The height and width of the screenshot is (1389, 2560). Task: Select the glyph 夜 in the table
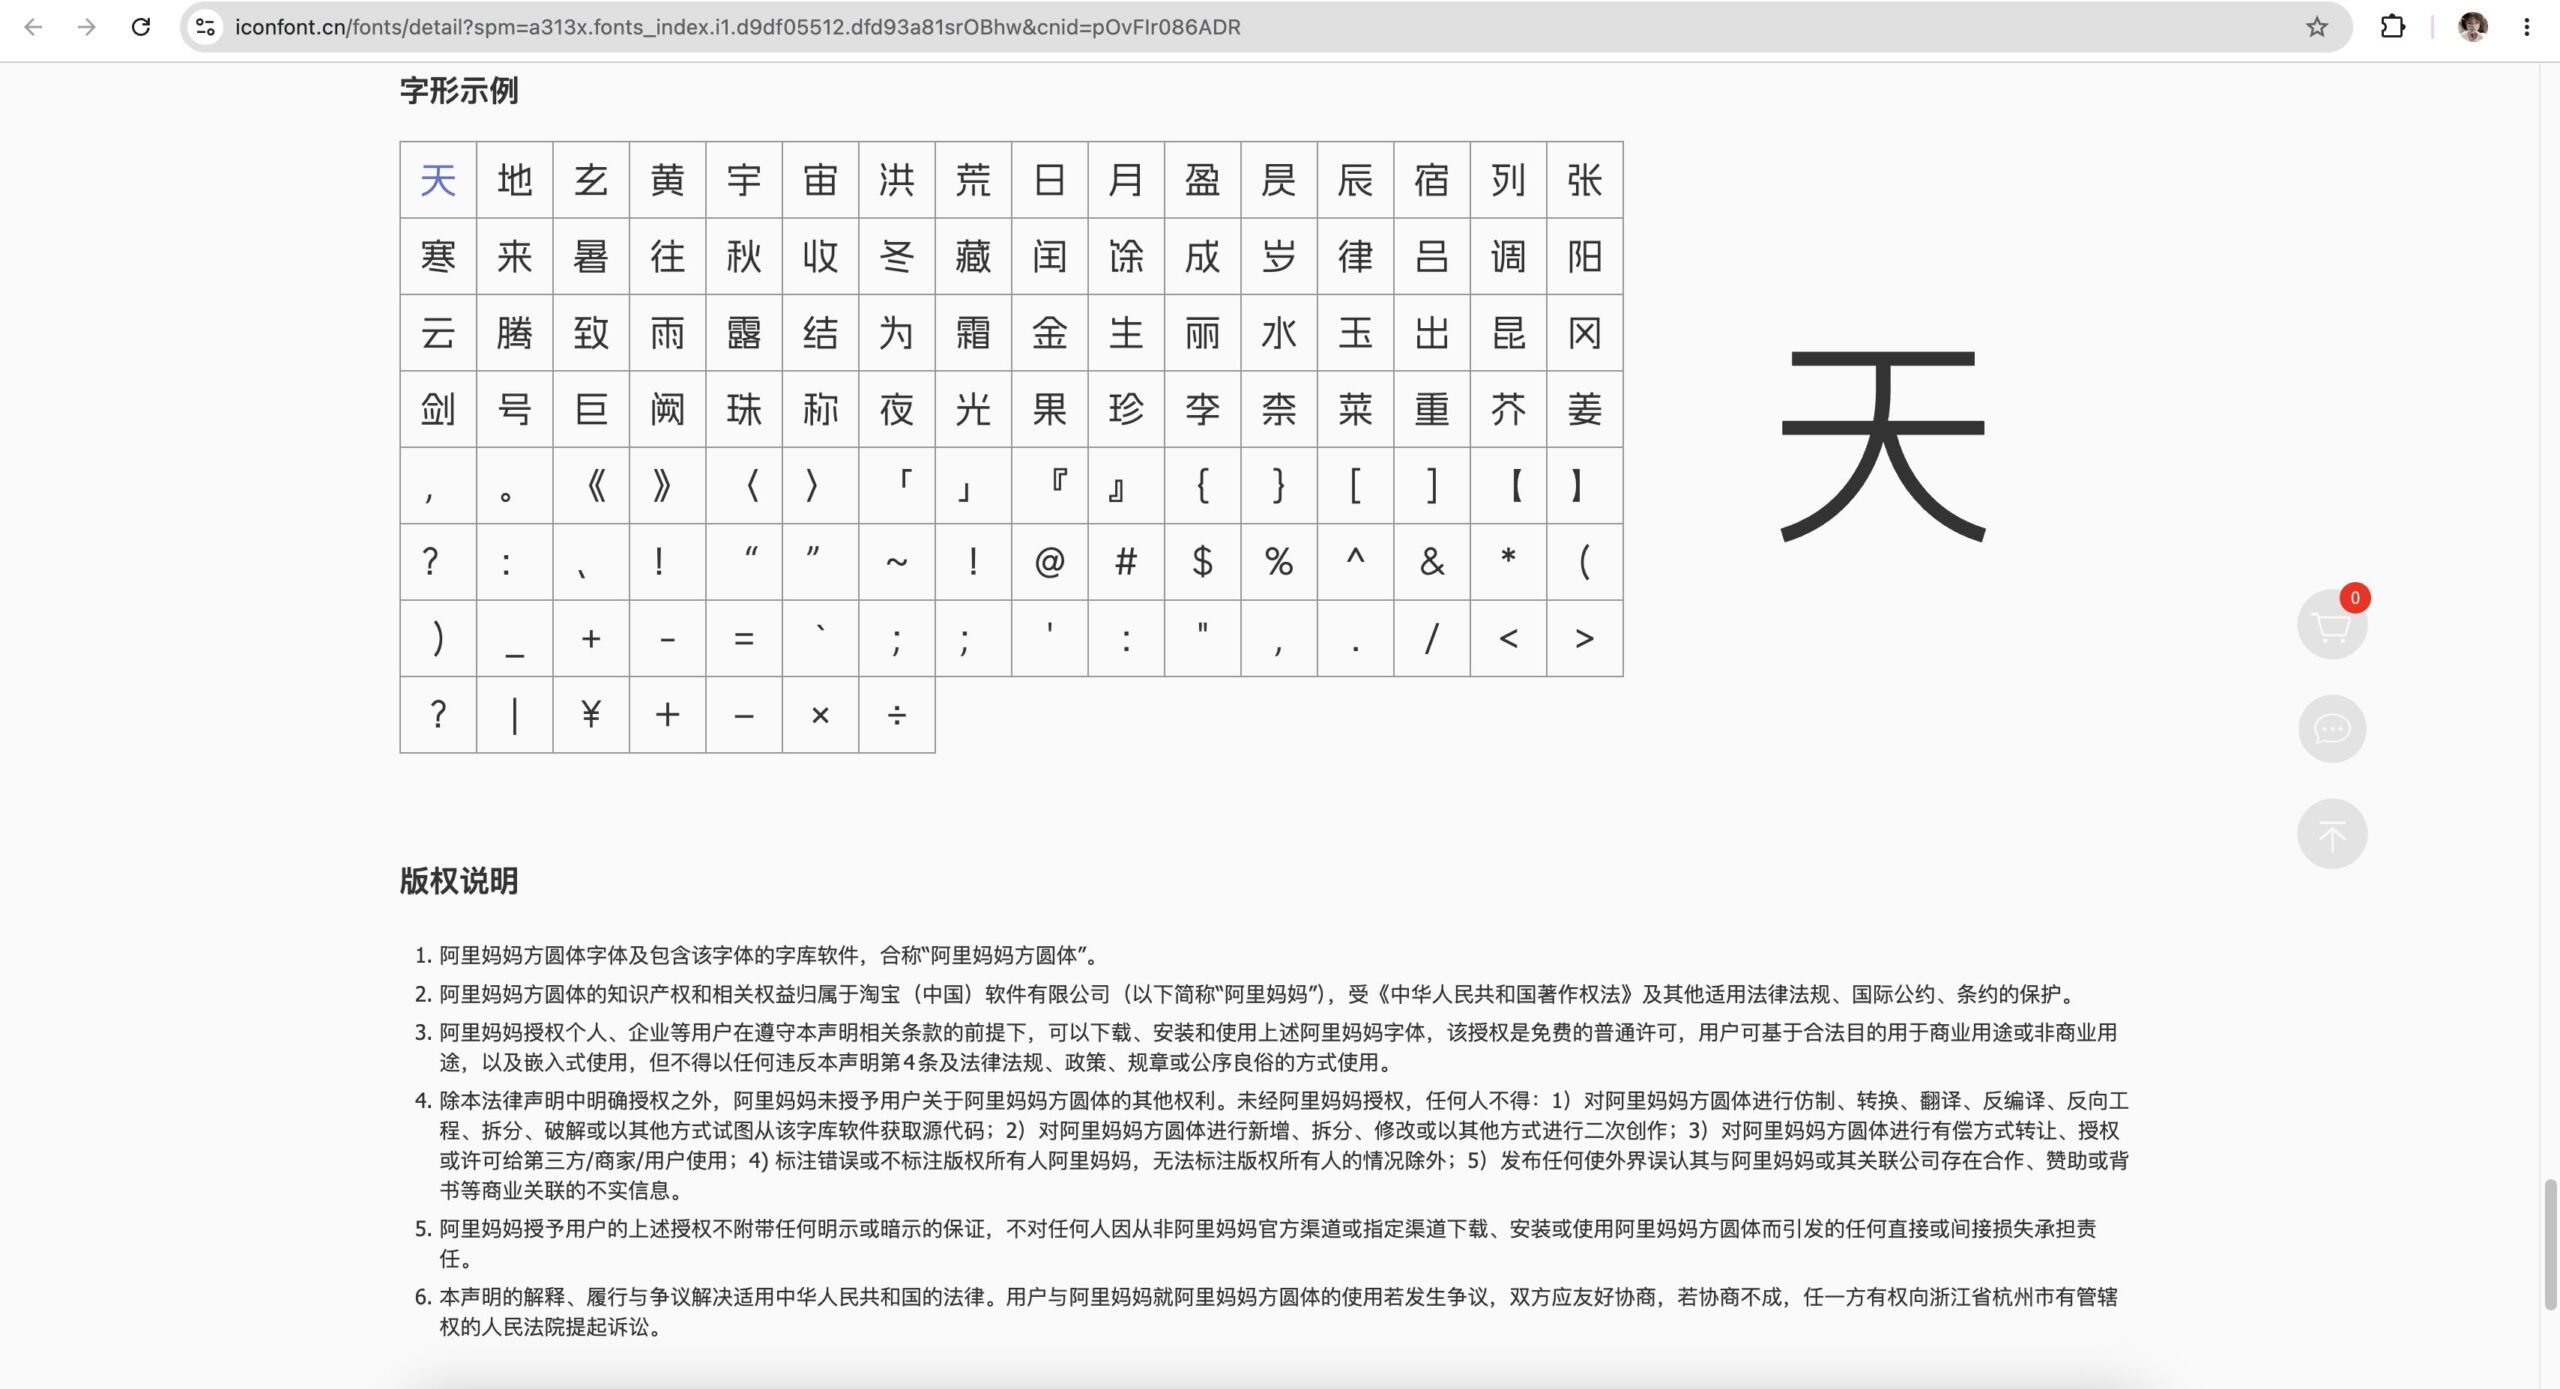click(x=897, y=409)
